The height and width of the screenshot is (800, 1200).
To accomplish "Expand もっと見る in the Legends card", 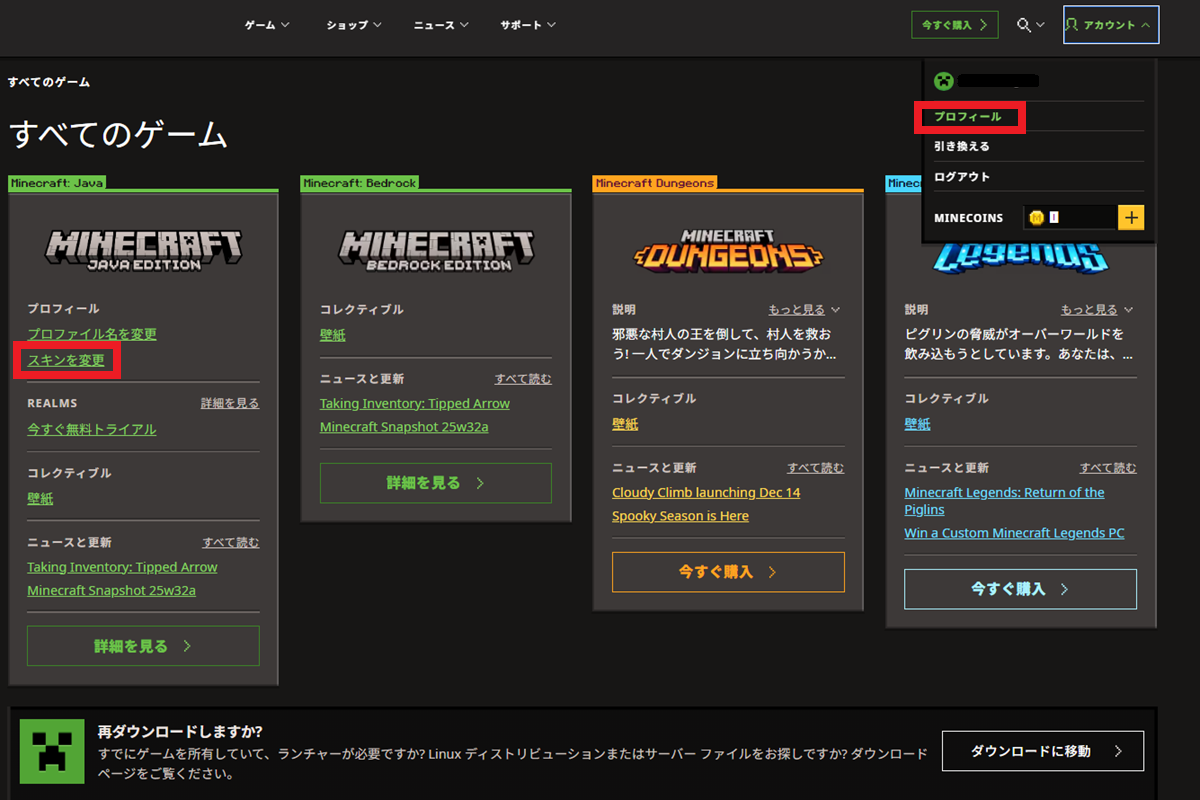I will coord(1097,310).
